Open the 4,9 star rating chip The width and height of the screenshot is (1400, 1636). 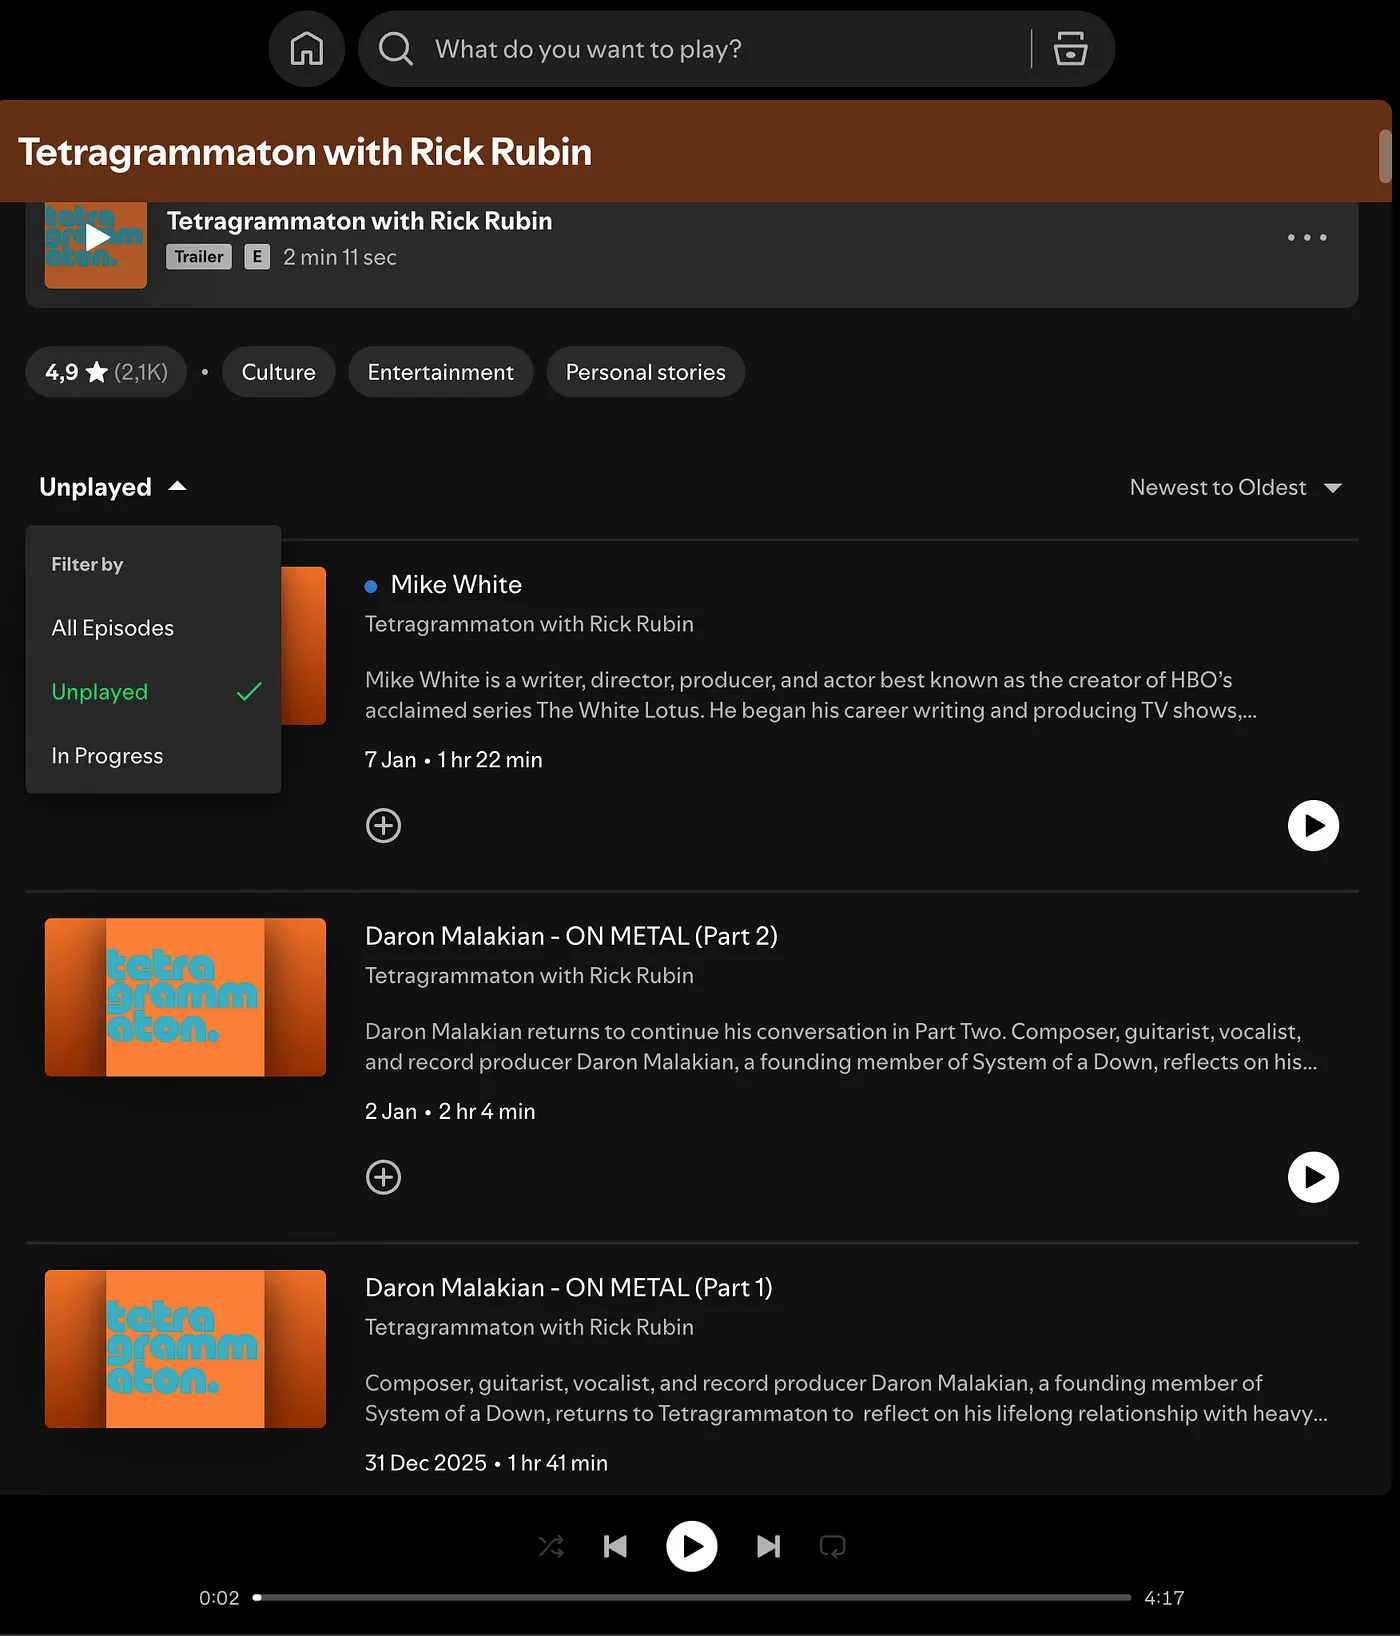click(106, 372)
